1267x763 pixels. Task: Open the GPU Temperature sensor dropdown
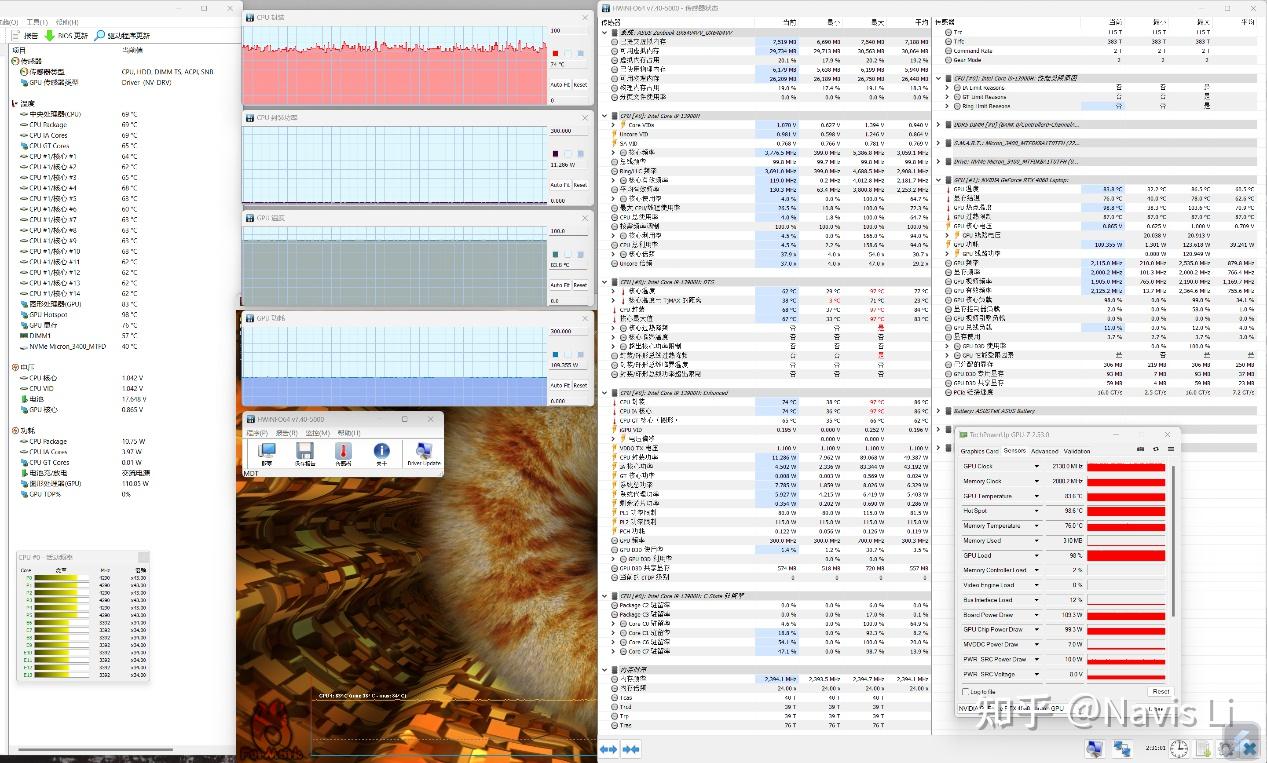[1037, 496]
